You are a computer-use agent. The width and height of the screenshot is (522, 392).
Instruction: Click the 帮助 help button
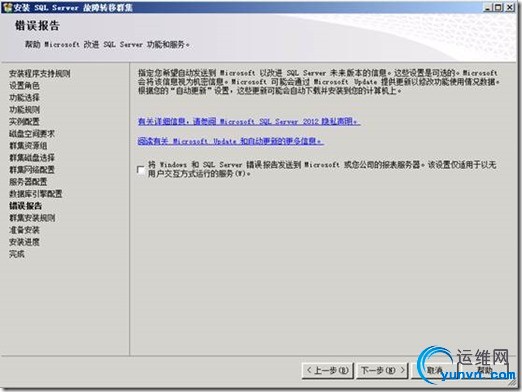[485, 370]
